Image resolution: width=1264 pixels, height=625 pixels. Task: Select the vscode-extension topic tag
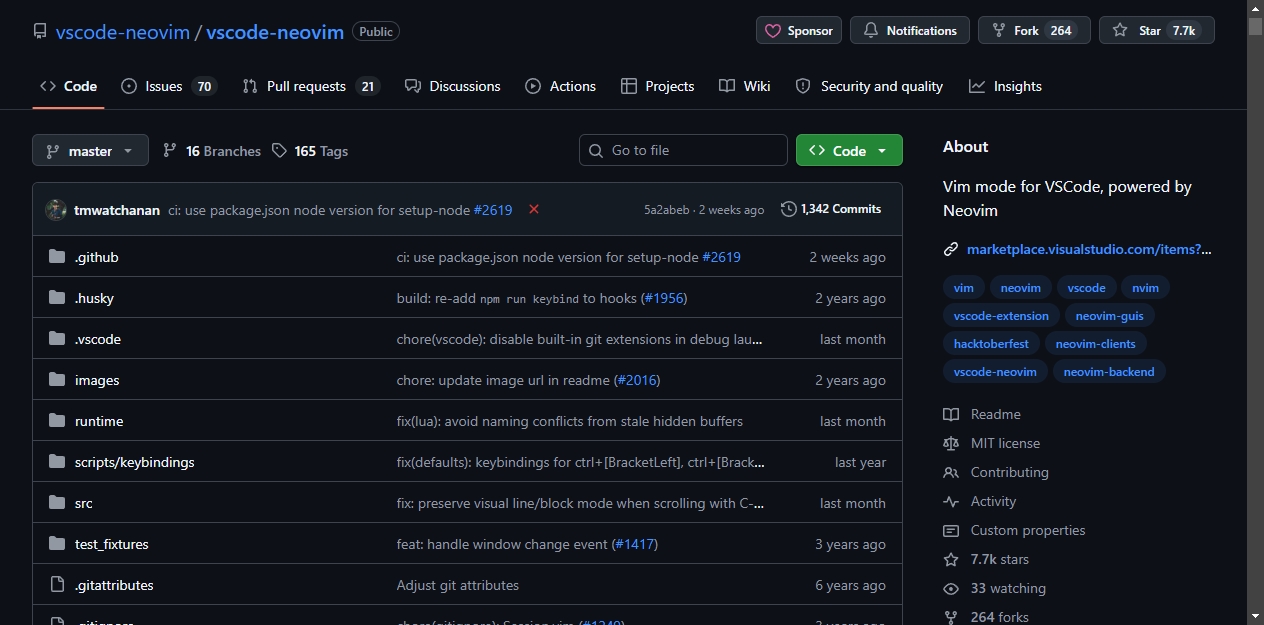[1001, 316]
